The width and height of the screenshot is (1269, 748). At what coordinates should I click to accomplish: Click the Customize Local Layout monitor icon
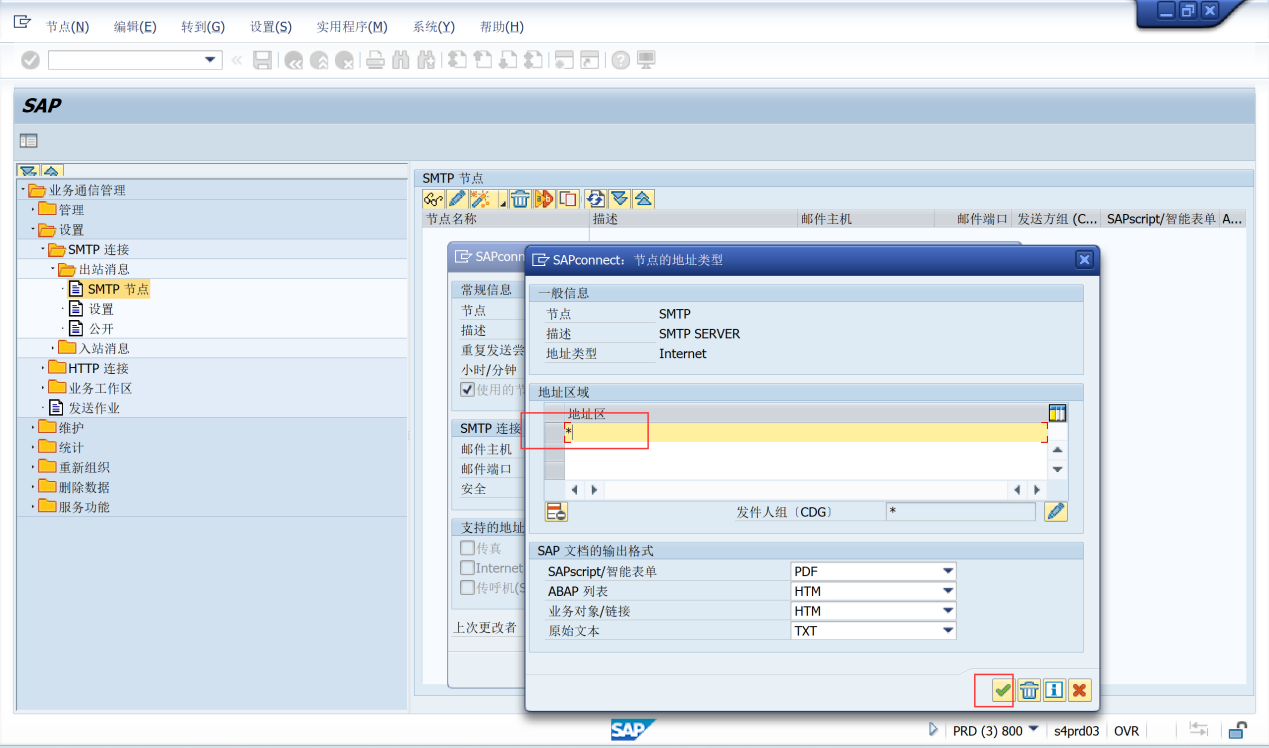pyautogui.click(x=646, y=60)
